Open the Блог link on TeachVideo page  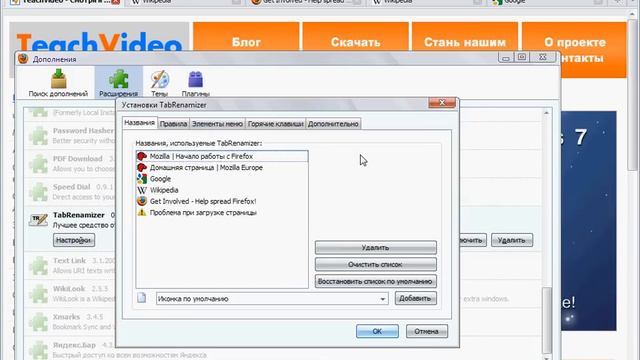[x=246, y=42]
